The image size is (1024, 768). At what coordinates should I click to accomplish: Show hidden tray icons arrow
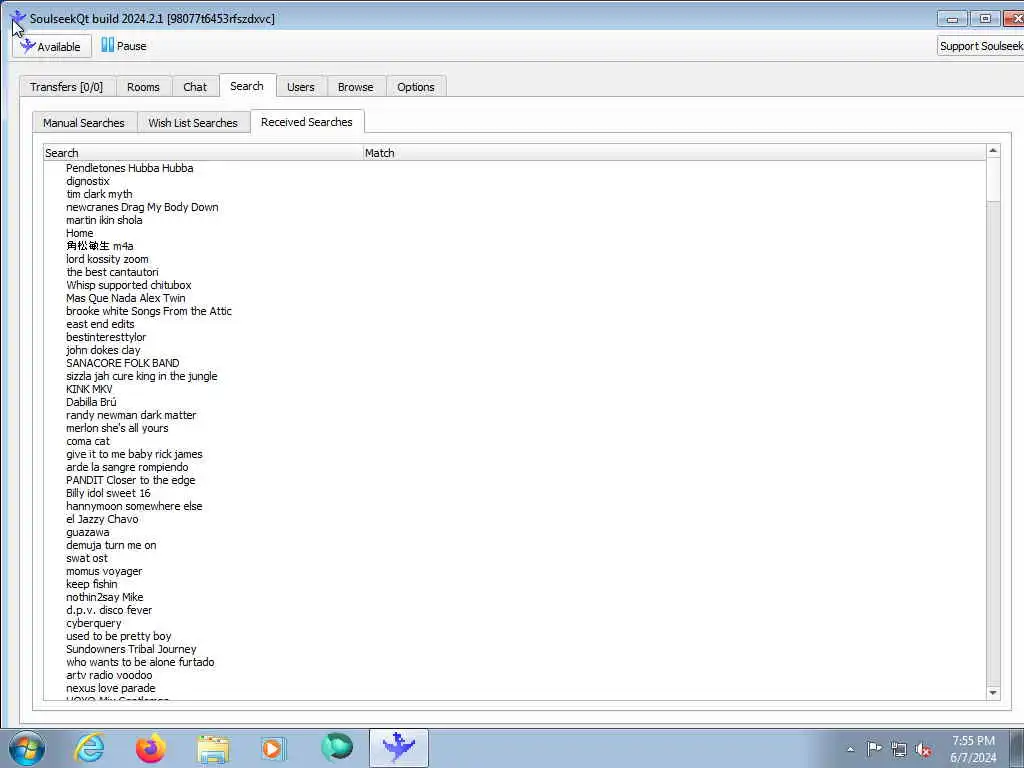tap(850, 749)
